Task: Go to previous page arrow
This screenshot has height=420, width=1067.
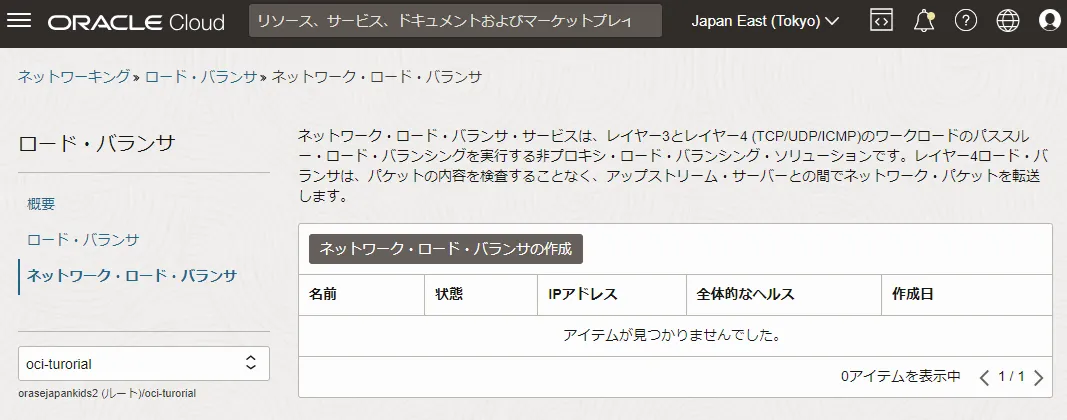Action: [x=984, y=377]
